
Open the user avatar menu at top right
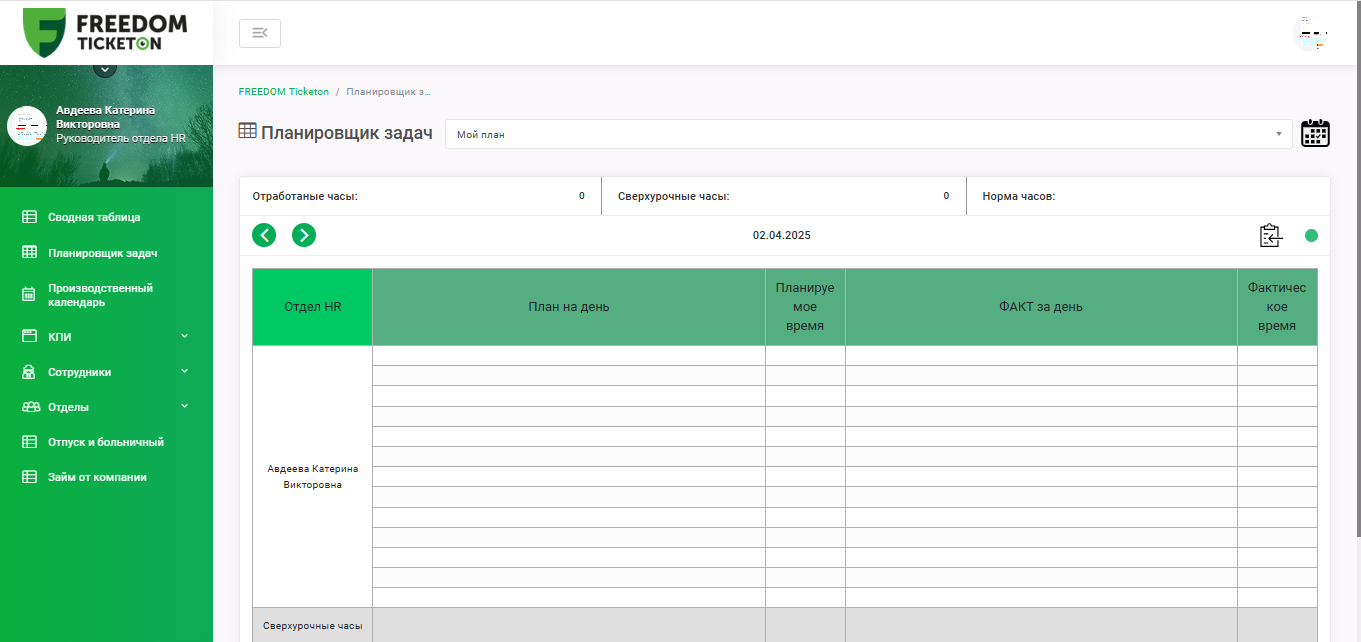click(x=1311, y=33)
